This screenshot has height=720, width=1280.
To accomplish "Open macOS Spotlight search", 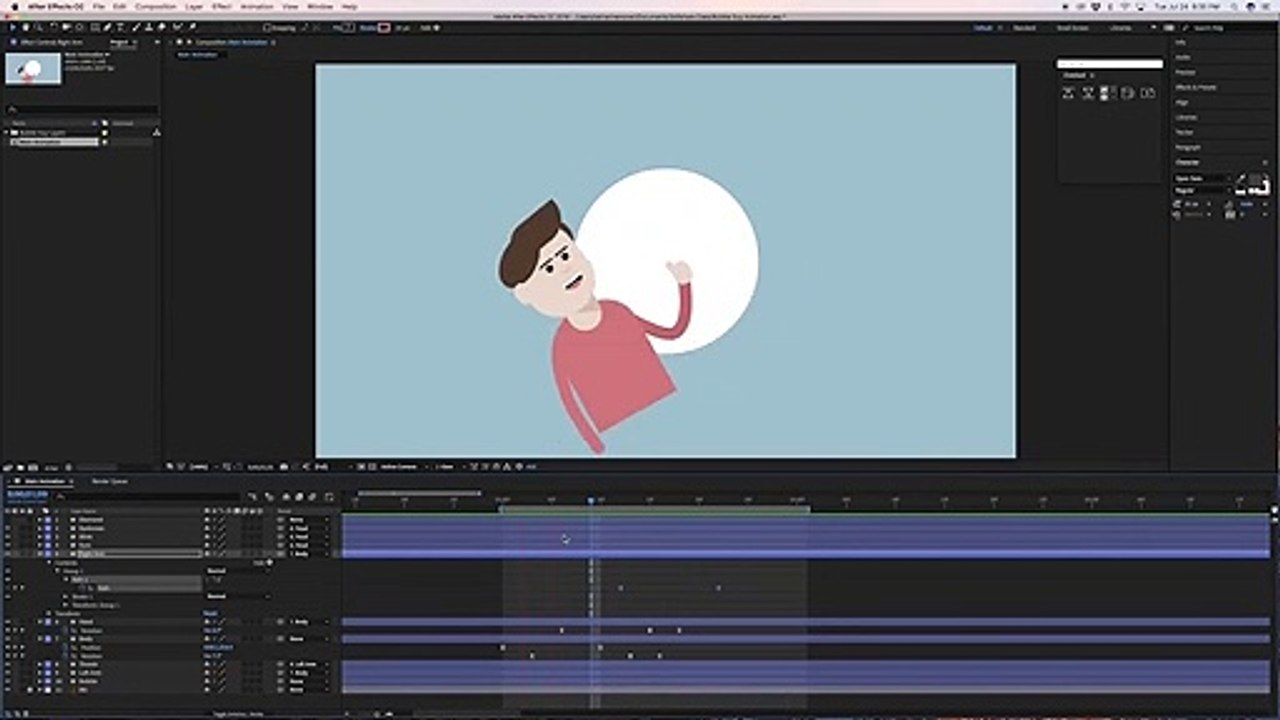I will pyautogui.click(x=1233, y=6).
